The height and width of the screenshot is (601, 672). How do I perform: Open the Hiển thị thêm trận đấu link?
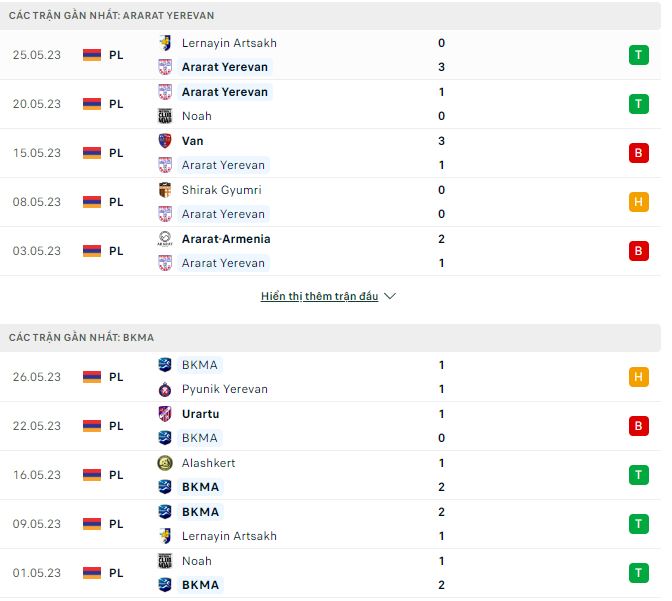(319, 297)
